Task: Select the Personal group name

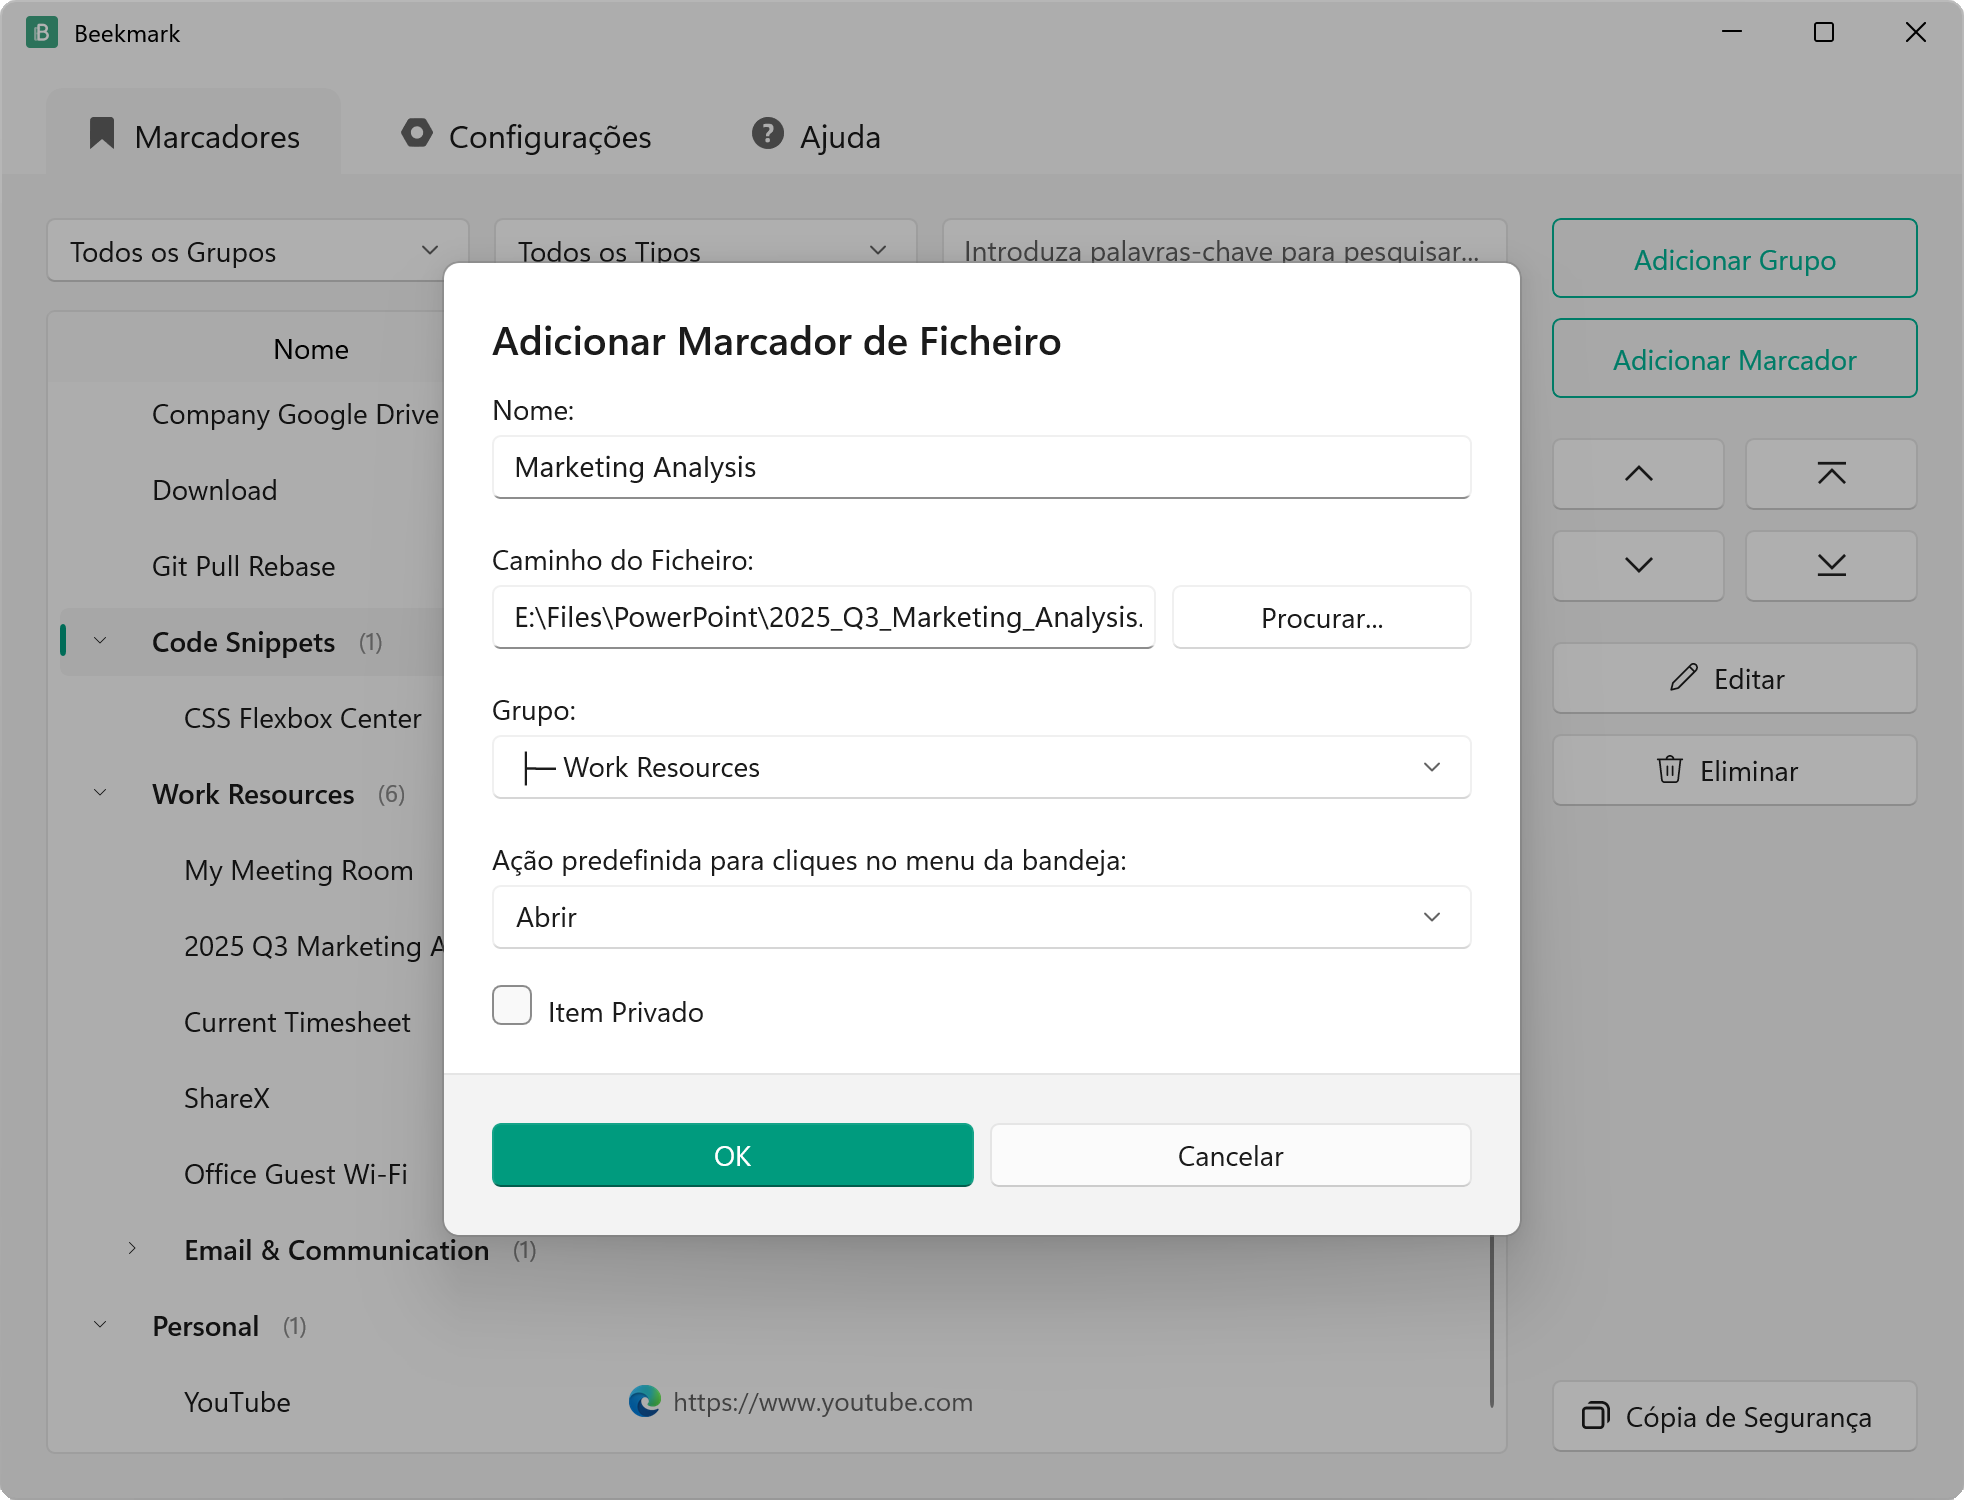Action: 205,1326
